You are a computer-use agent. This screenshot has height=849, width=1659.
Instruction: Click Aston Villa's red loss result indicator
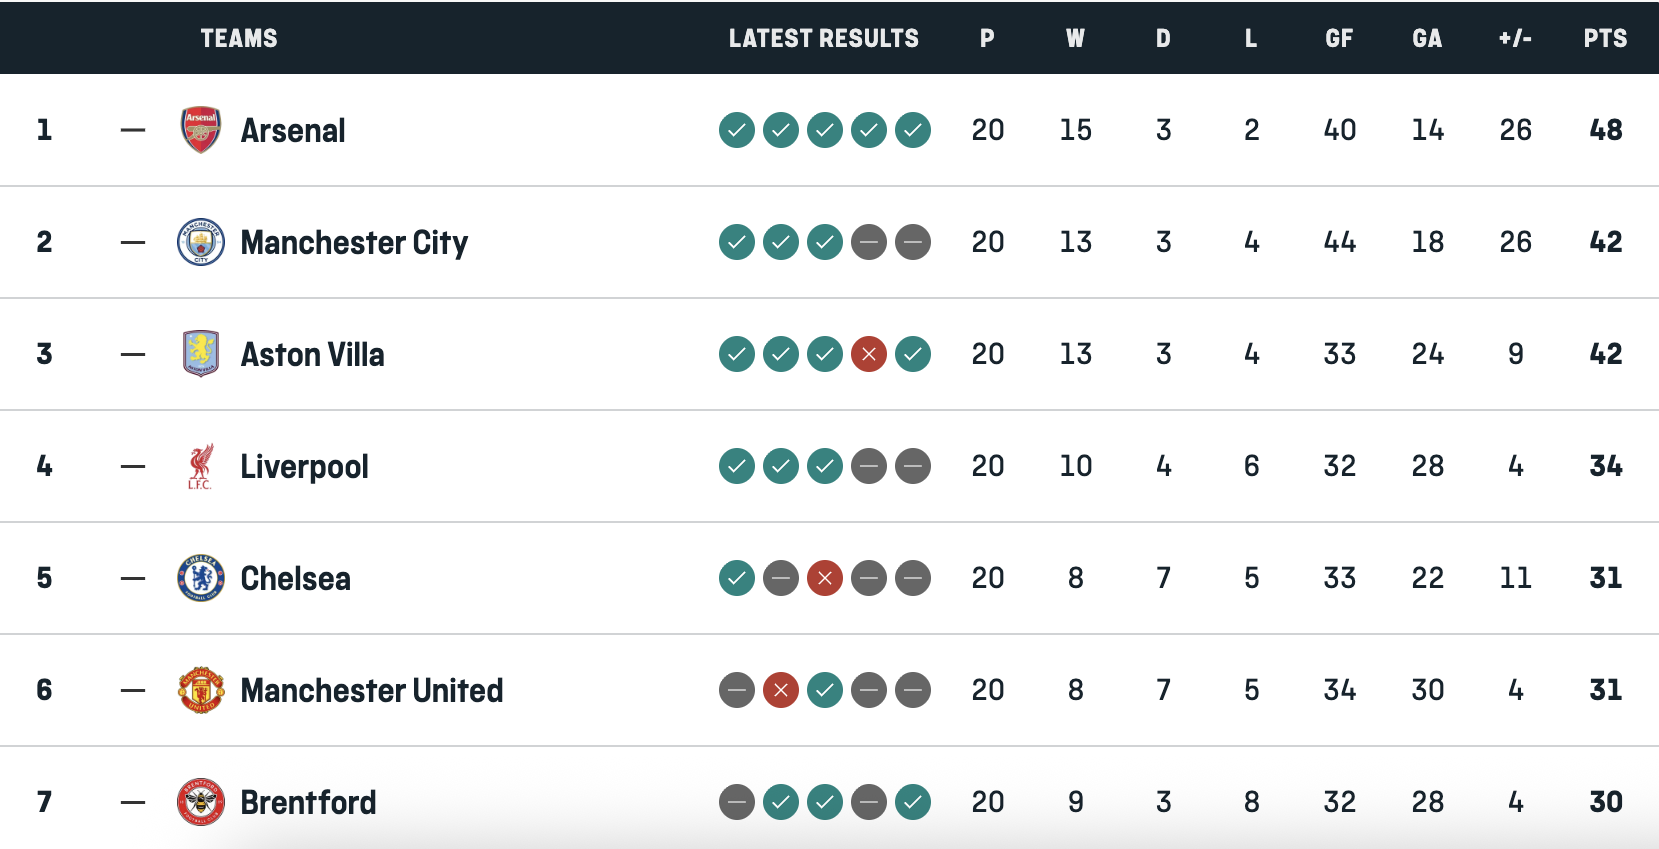tap(869, 353)
